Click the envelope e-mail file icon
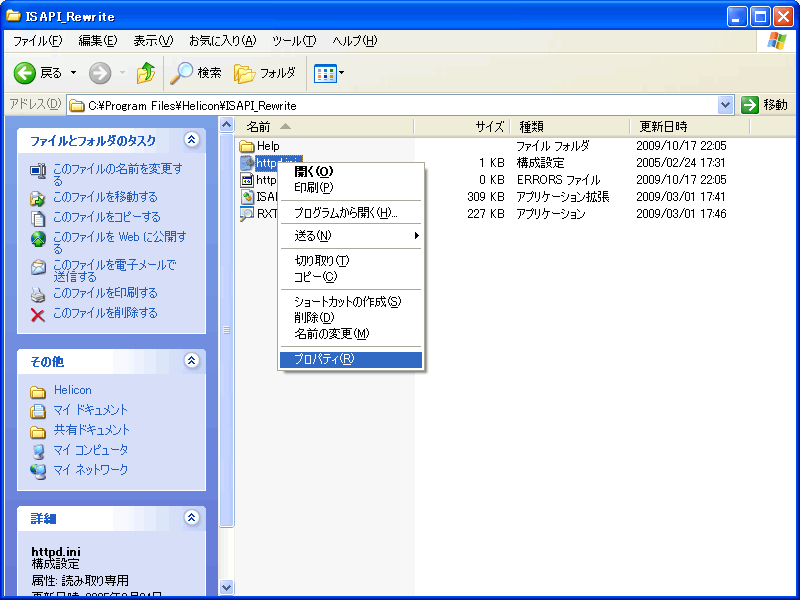Screen dimensions: 800x600 38,267
